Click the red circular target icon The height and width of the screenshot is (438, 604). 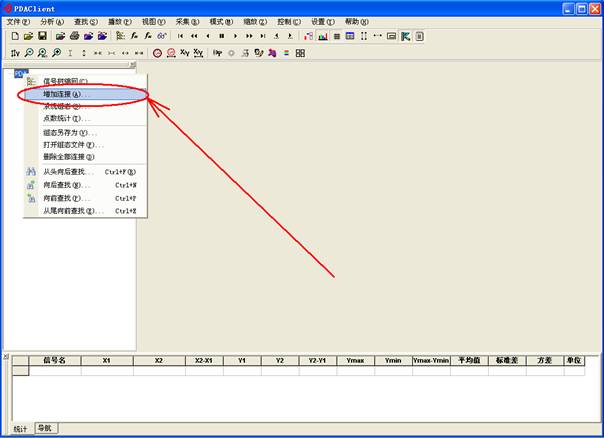[157, 52]
